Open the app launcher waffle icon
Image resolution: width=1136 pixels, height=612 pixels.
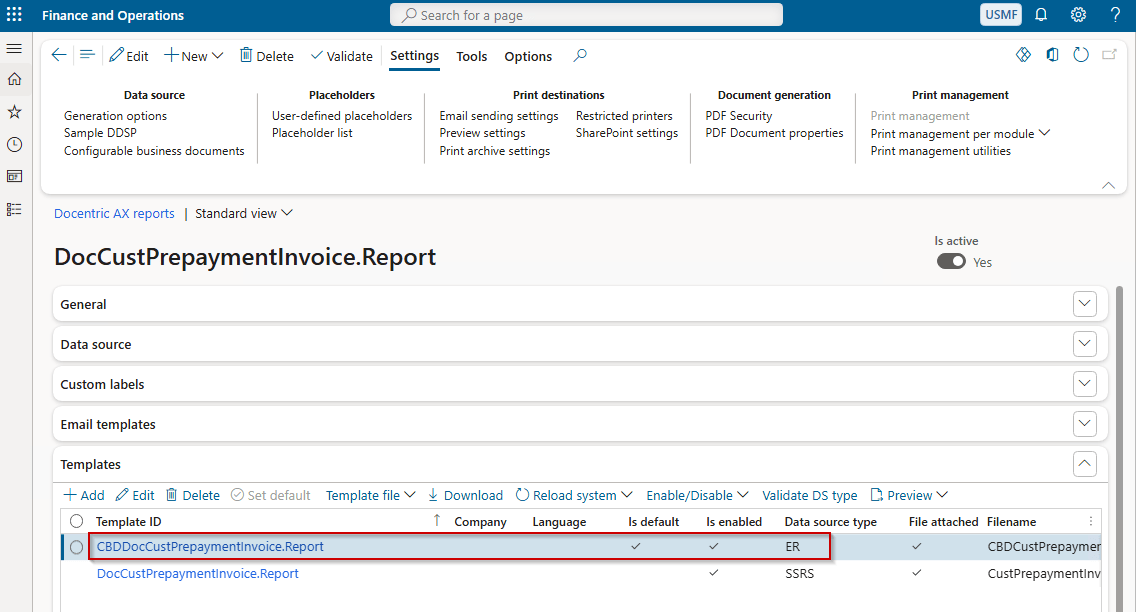(14, 14)
